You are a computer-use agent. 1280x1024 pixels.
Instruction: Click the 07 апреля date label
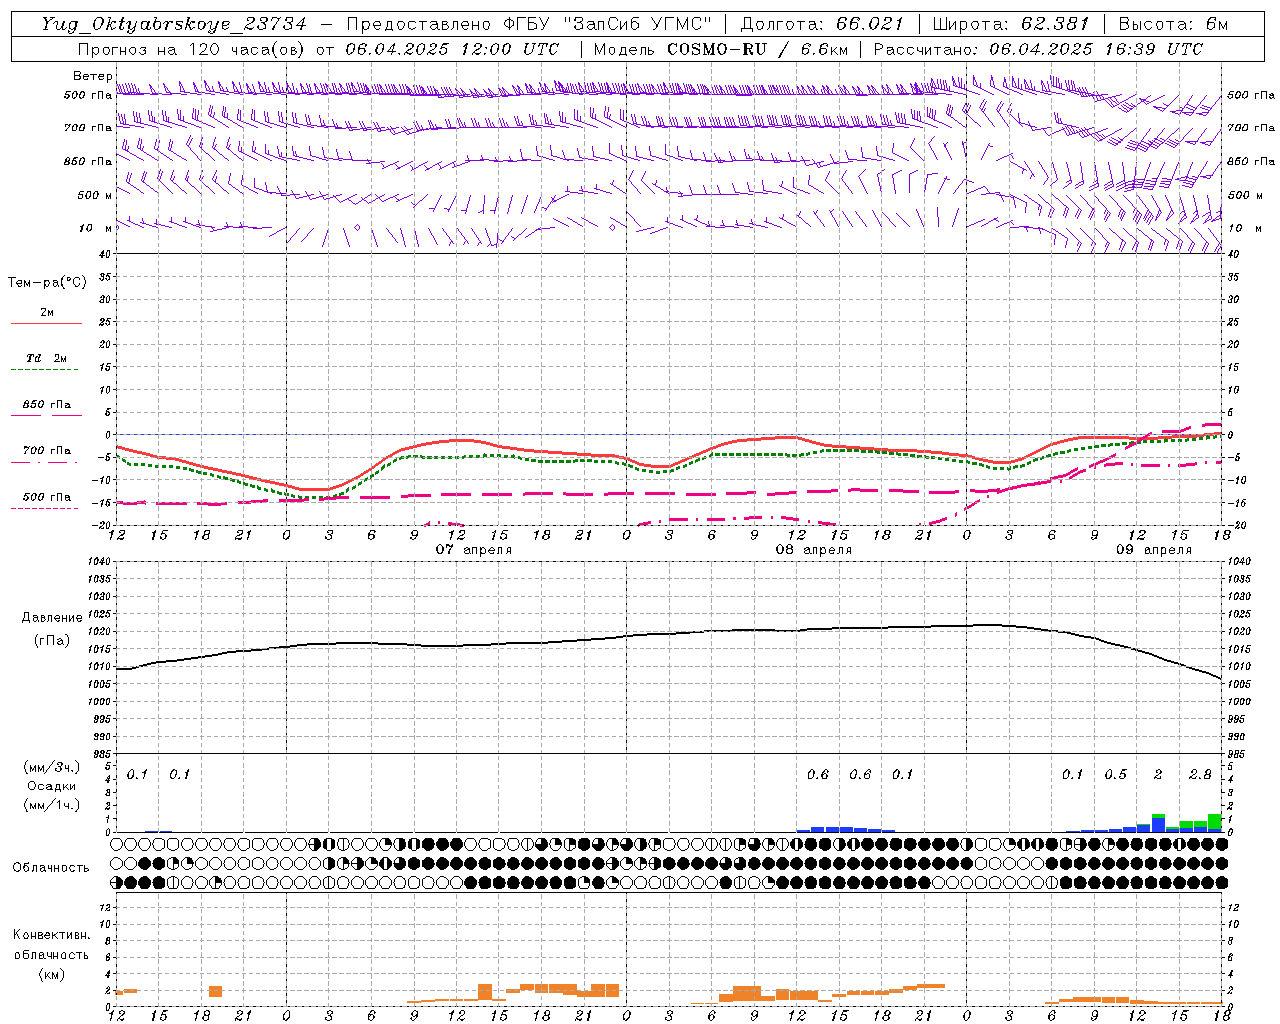474,549
